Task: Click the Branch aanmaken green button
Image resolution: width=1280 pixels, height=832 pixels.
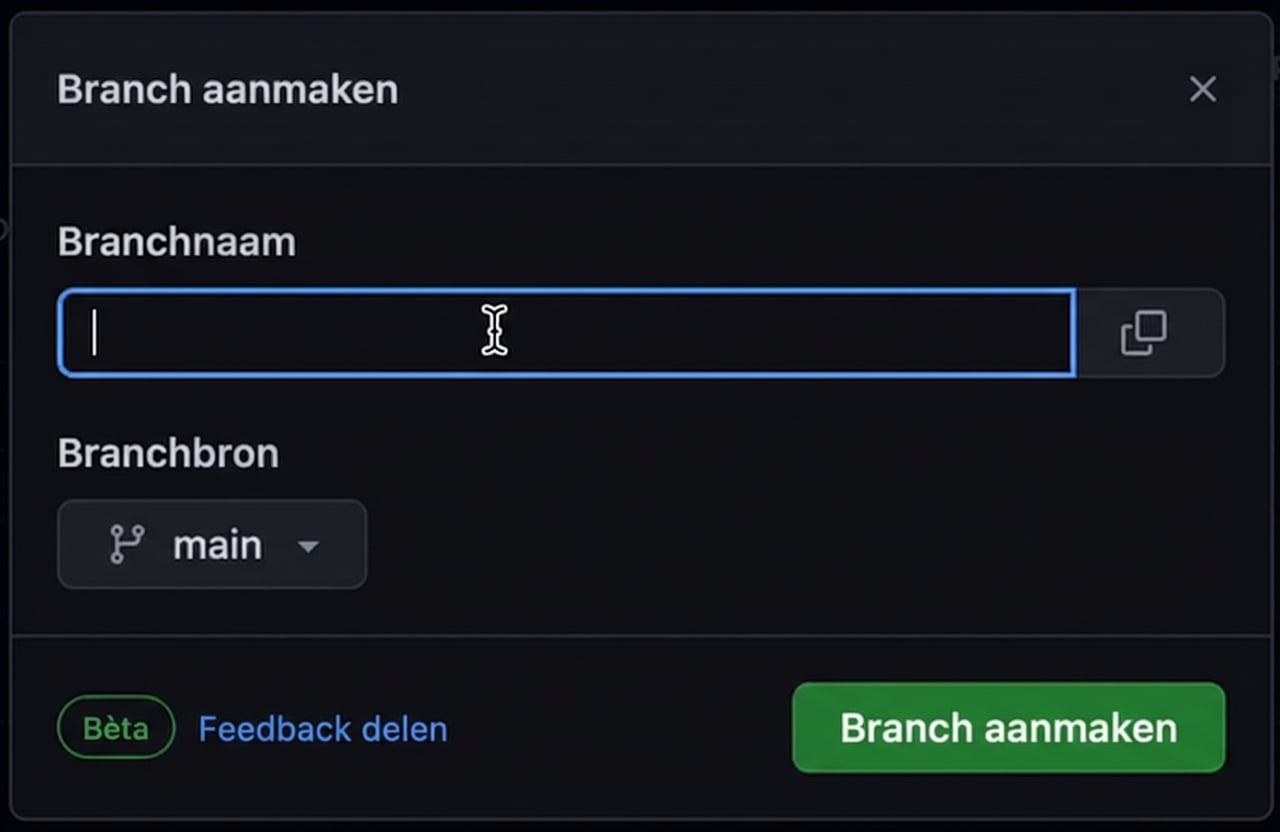Action: pyautogui.click(x=1007, y=728)
